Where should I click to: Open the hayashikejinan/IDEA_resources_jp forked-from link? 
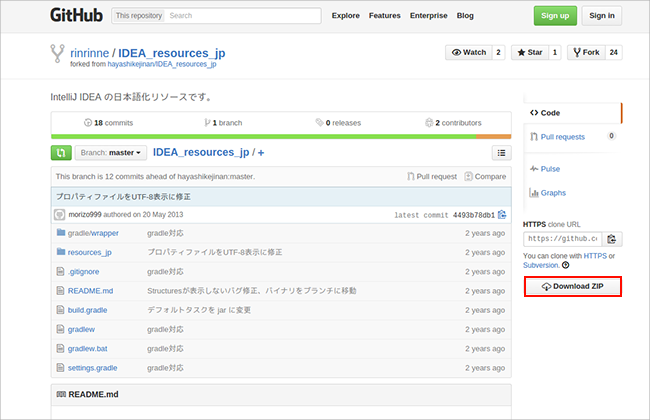(x=162, y=64)
